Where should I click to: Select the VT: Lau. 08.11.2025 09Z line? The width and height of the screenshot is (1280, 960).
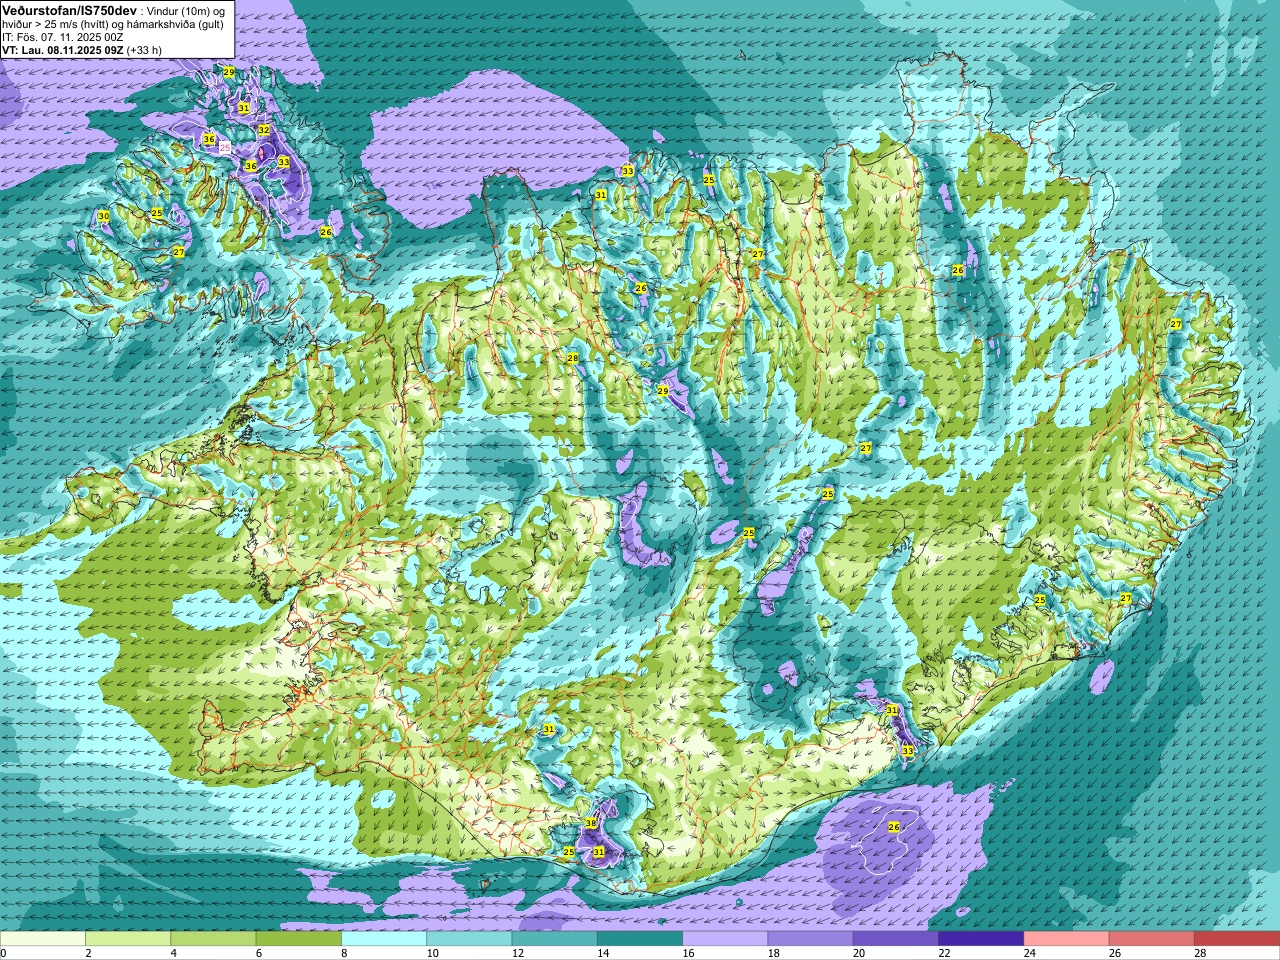click(82, 50)
